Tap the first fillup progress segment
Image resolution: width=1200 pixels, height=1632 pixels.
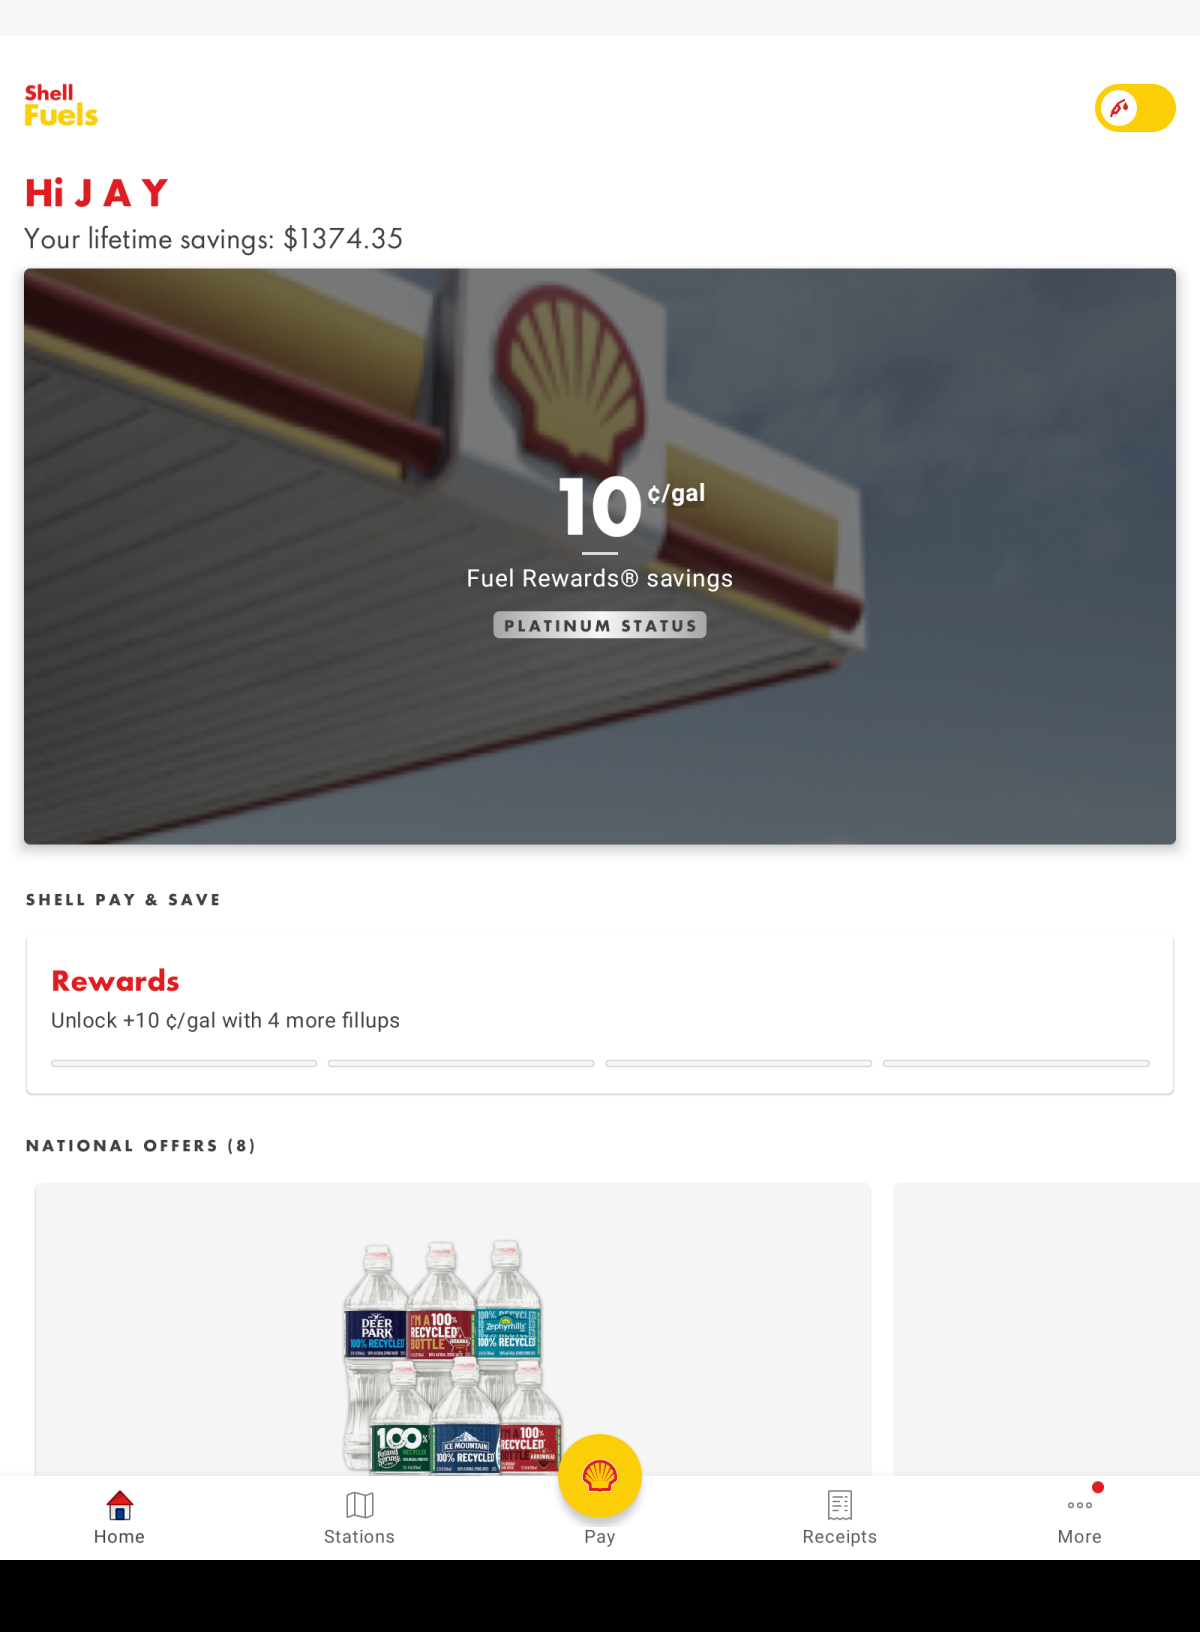pyautogui.click(x=184, y=1063)
